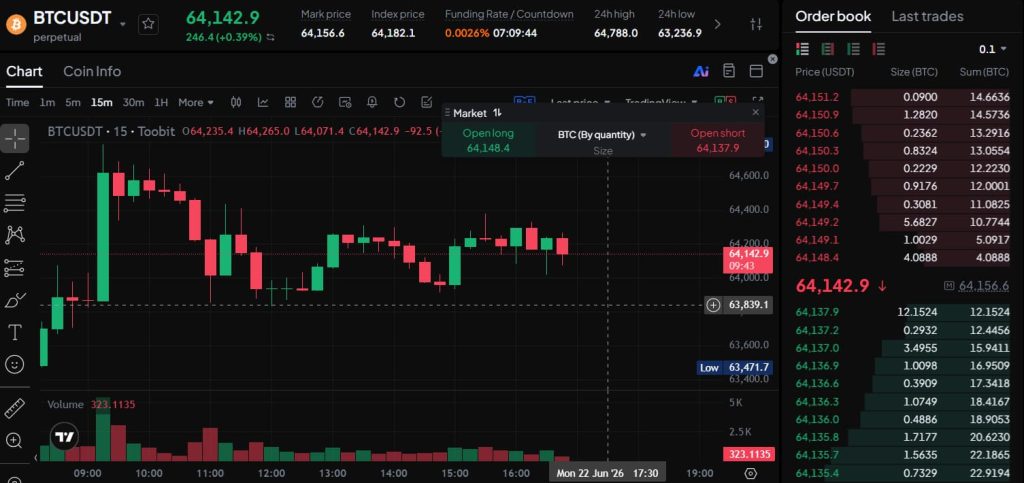Switch to the Coin Info tab
1024x483 pixels.
[x=92, y=71]
